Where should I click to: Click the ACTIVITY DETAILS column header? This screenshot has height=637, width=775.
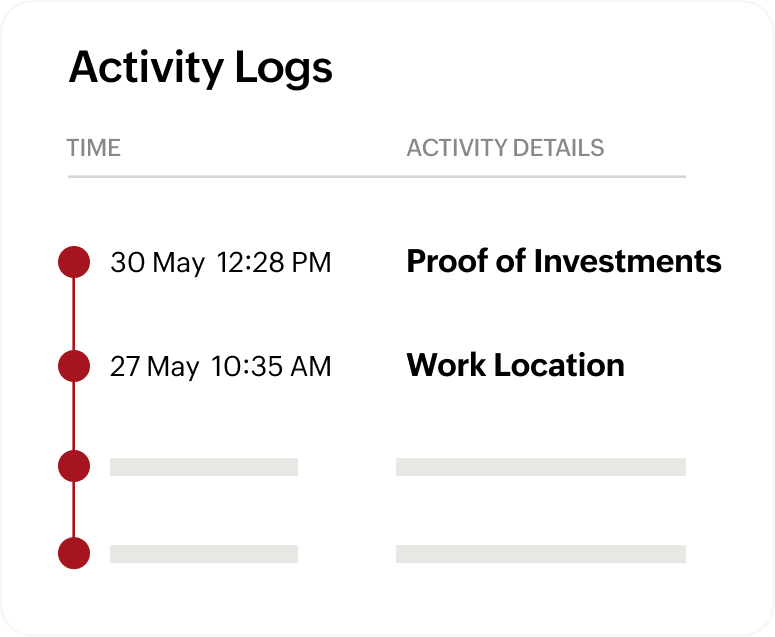click(505, 149)
